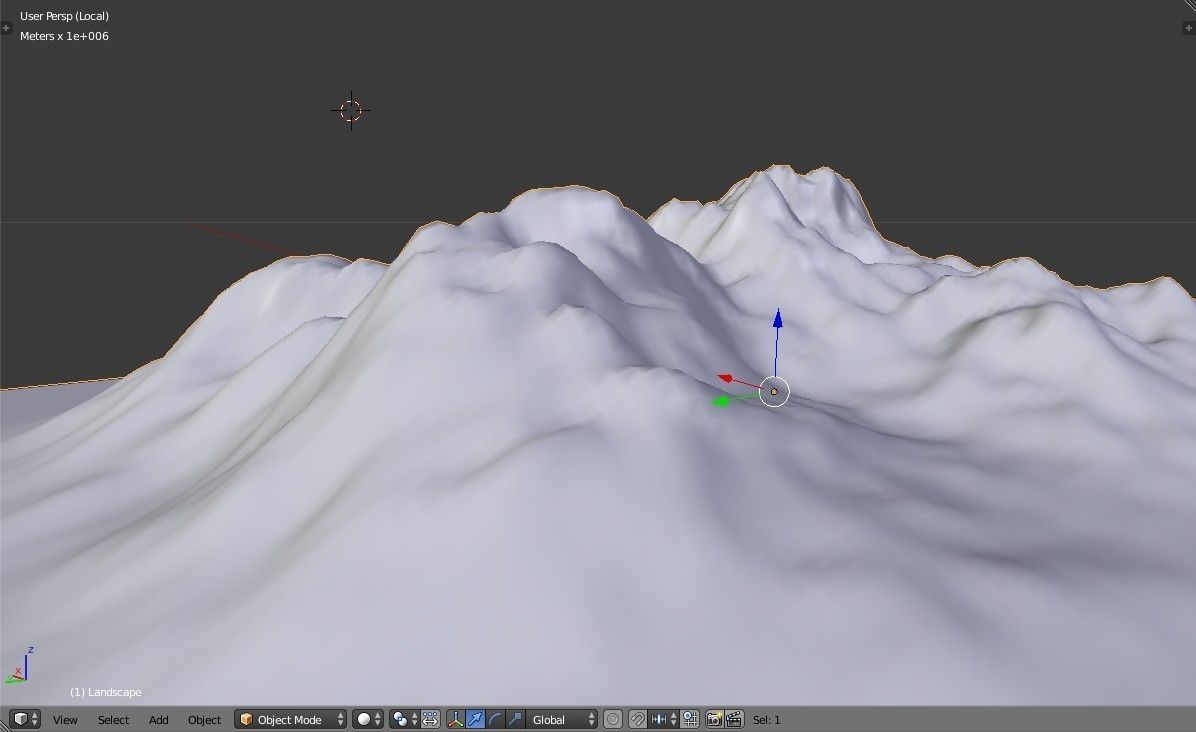
Task: Select the rotate manipulator arc icon
Action: click(x=495, y=719)
